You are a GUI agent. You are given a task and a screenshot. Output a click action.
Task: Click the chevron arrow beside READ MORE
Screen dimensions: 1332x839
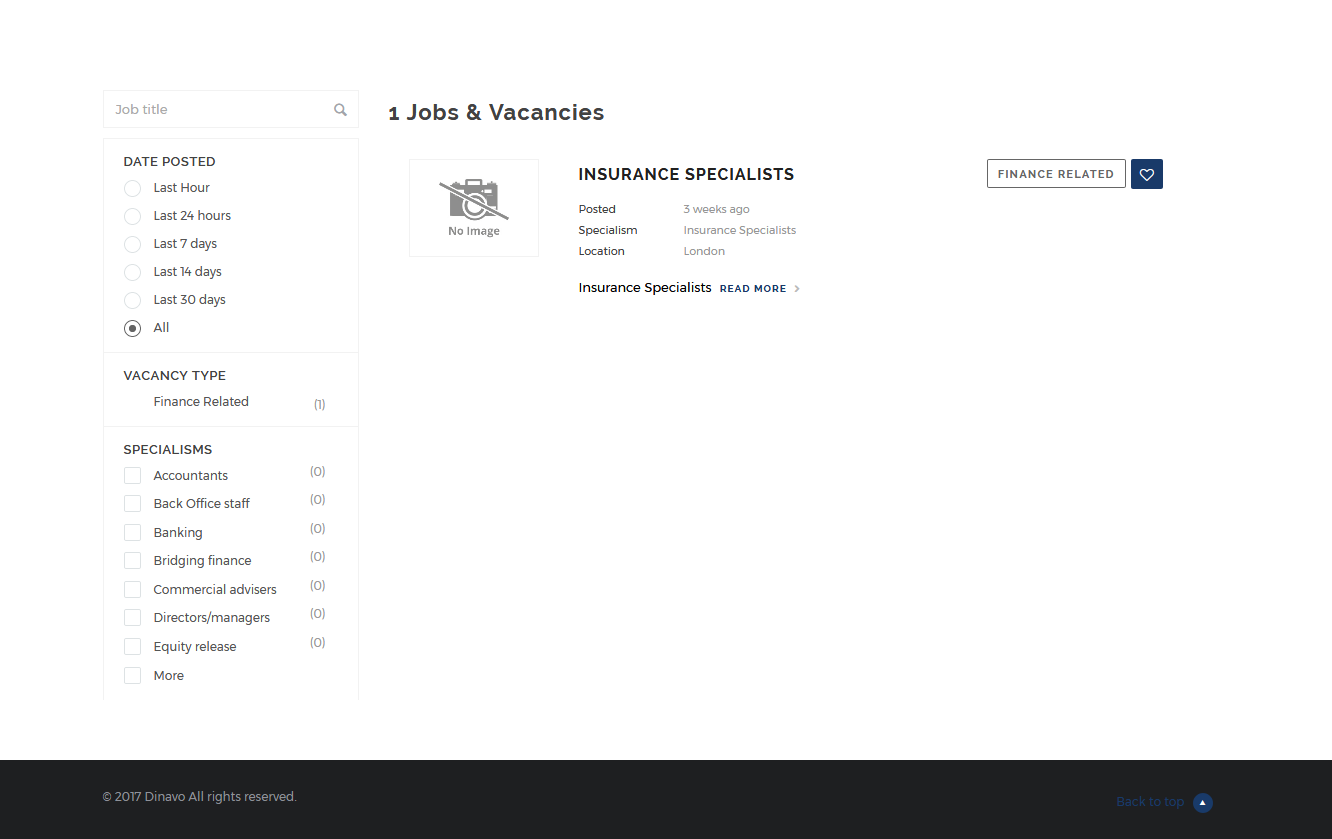796,288
